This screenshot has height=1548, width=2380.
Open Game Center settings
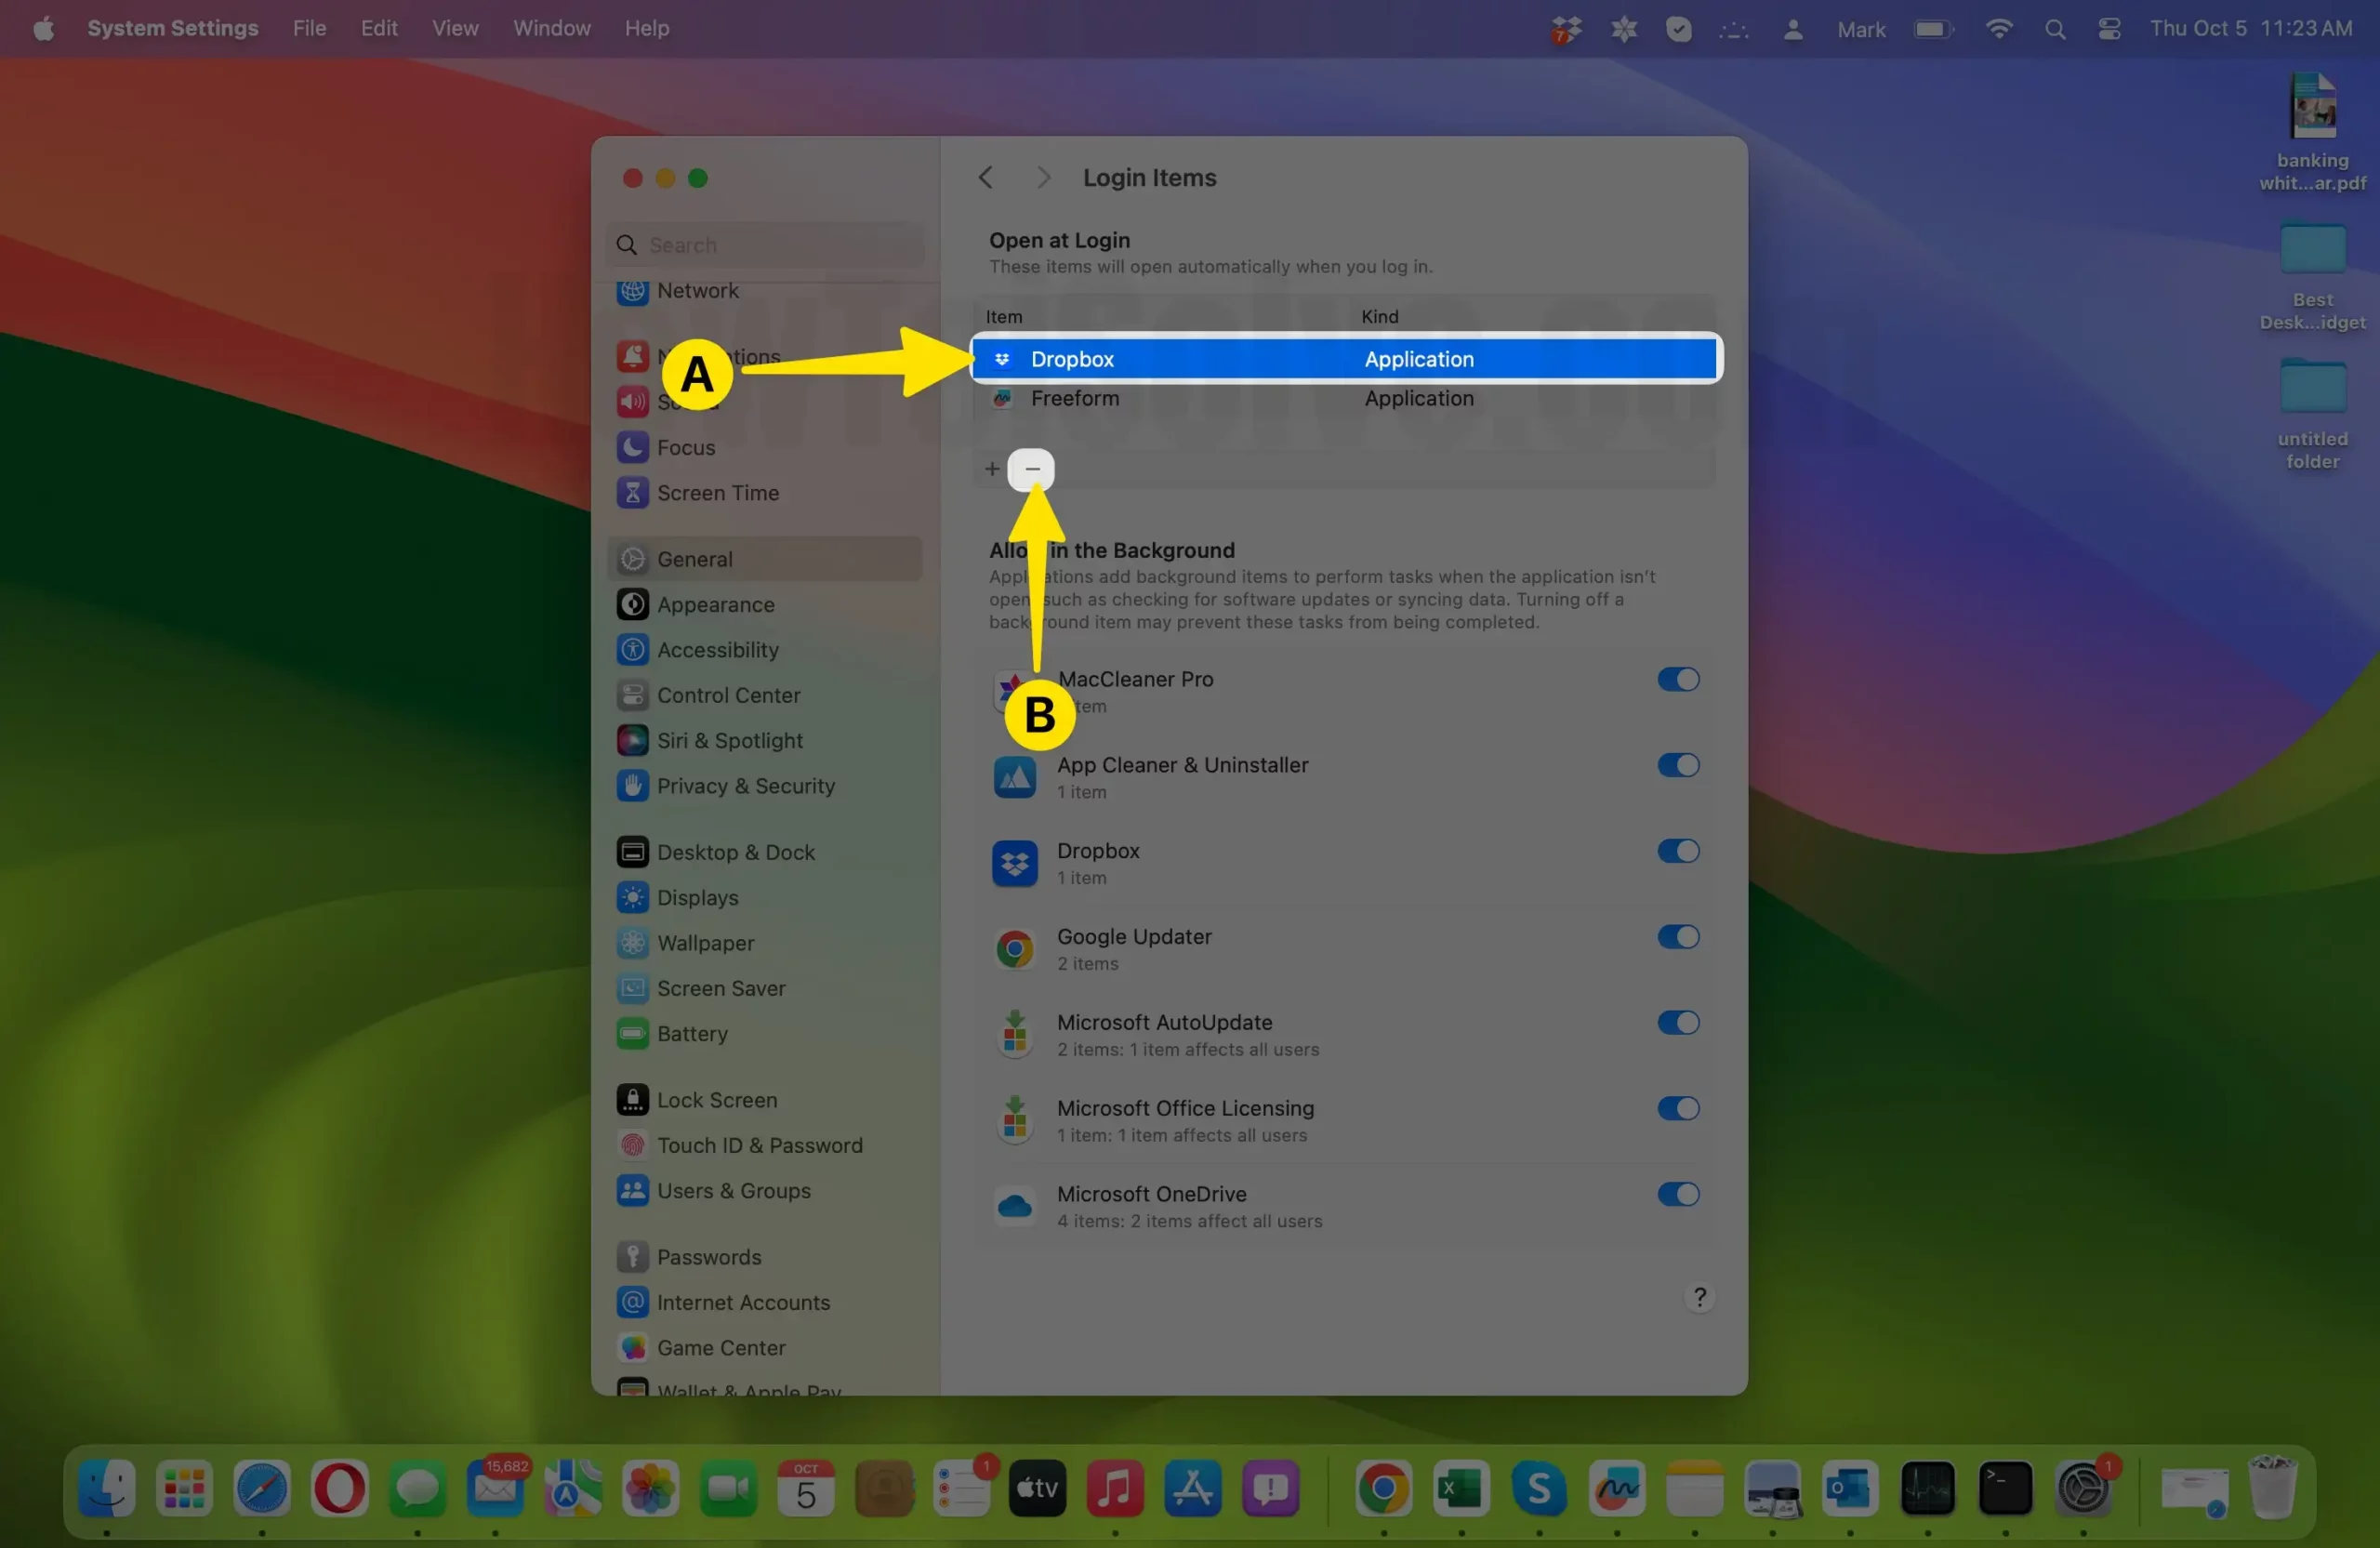(x=764, y=1348)
